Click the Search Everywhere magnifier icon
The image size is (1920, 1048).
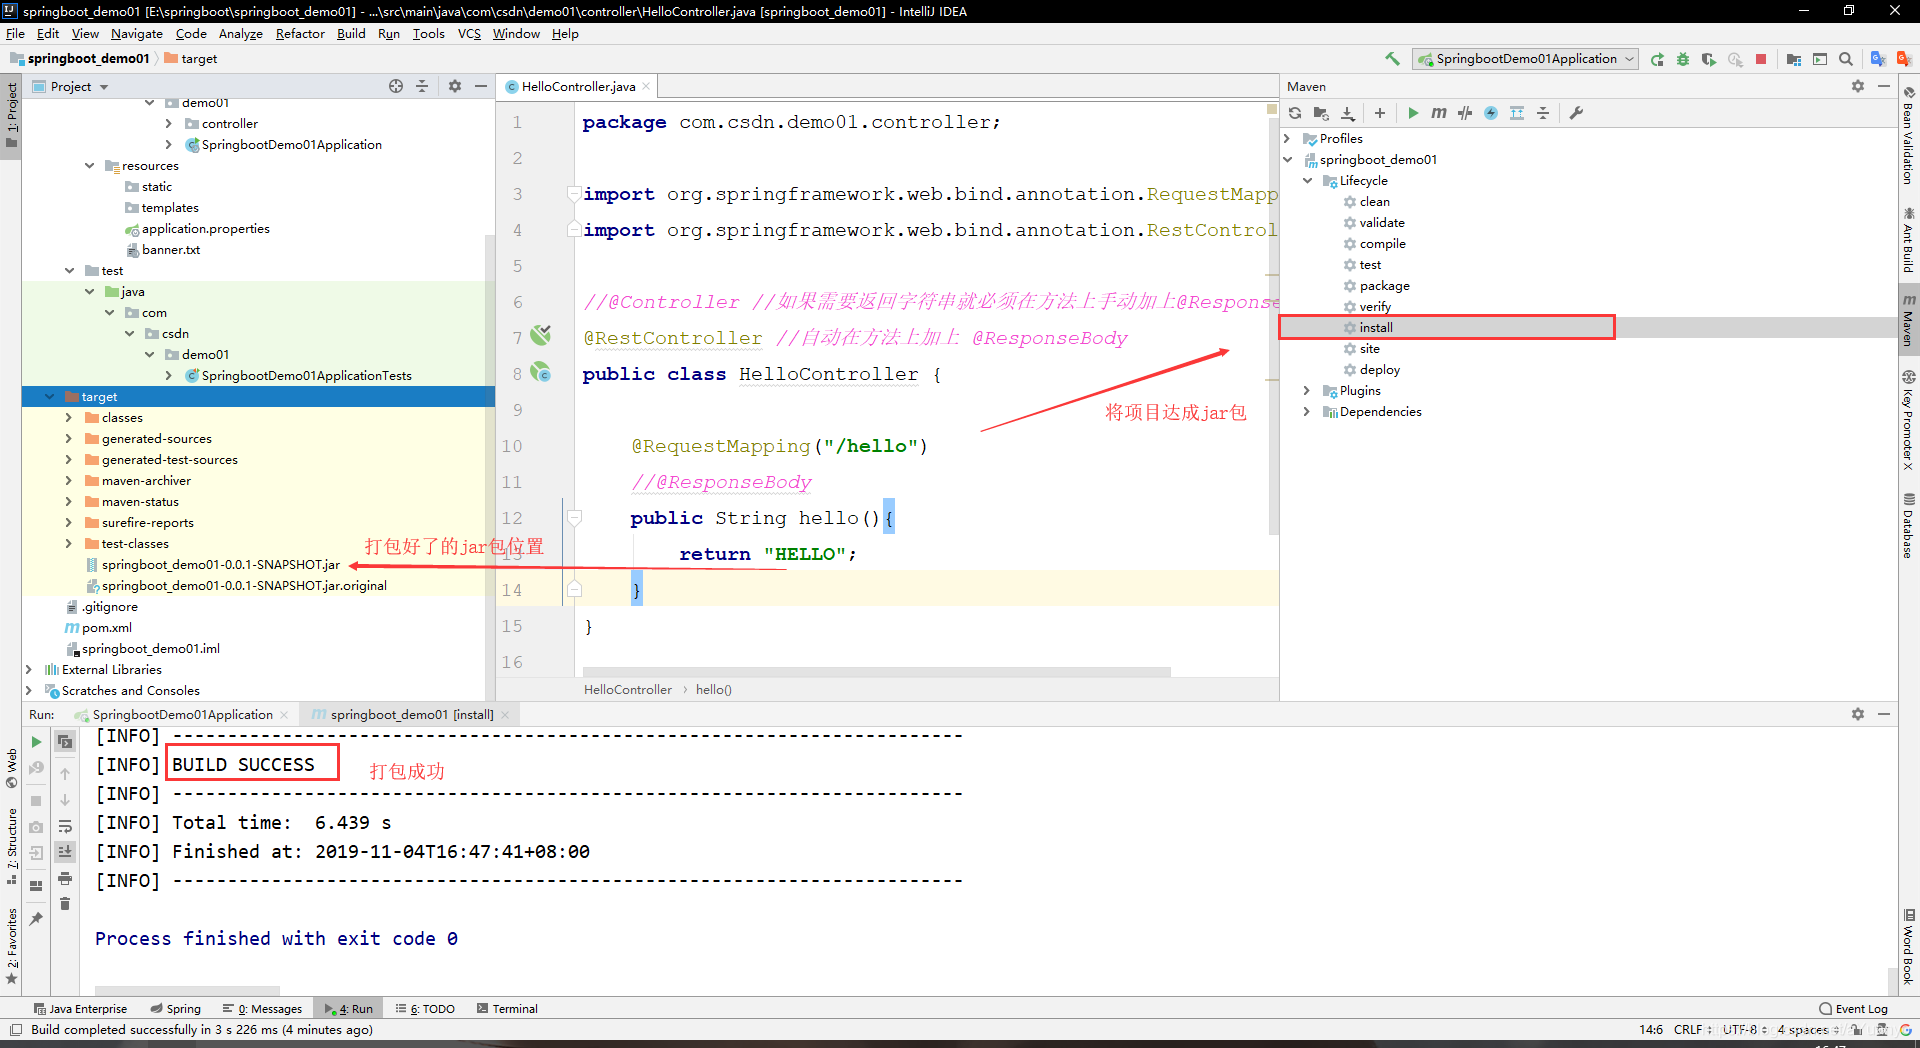click(x=1846, y=59)
